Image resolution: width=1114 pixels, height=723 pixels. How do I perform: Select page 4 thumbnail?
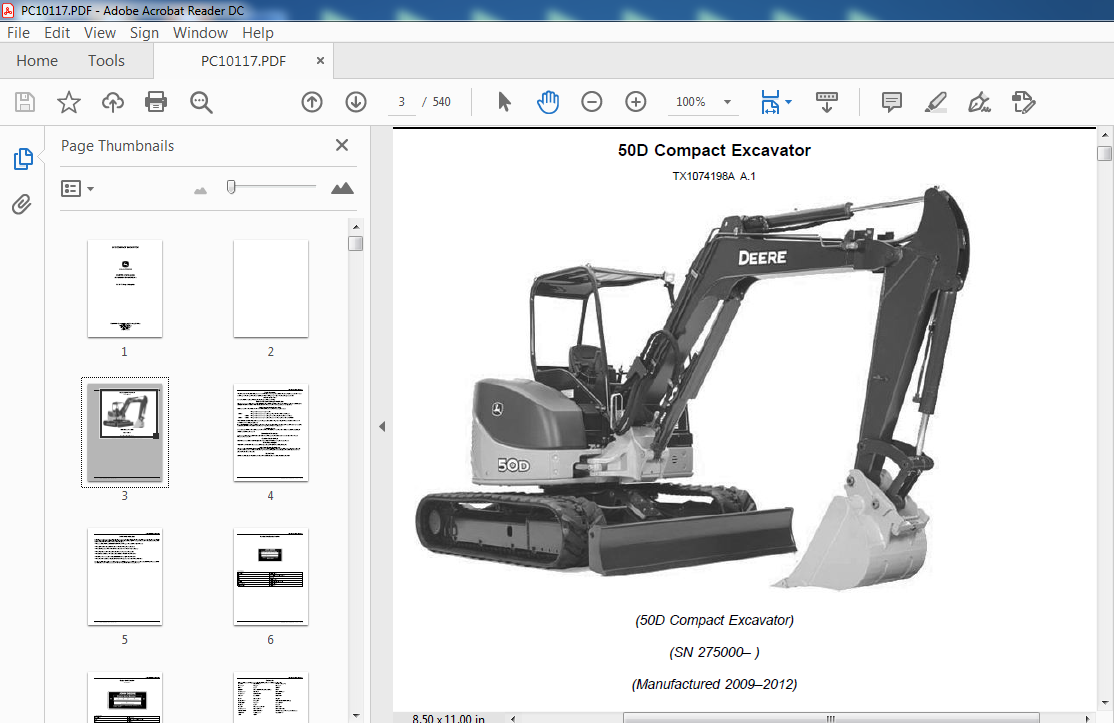tap(271, 432)
